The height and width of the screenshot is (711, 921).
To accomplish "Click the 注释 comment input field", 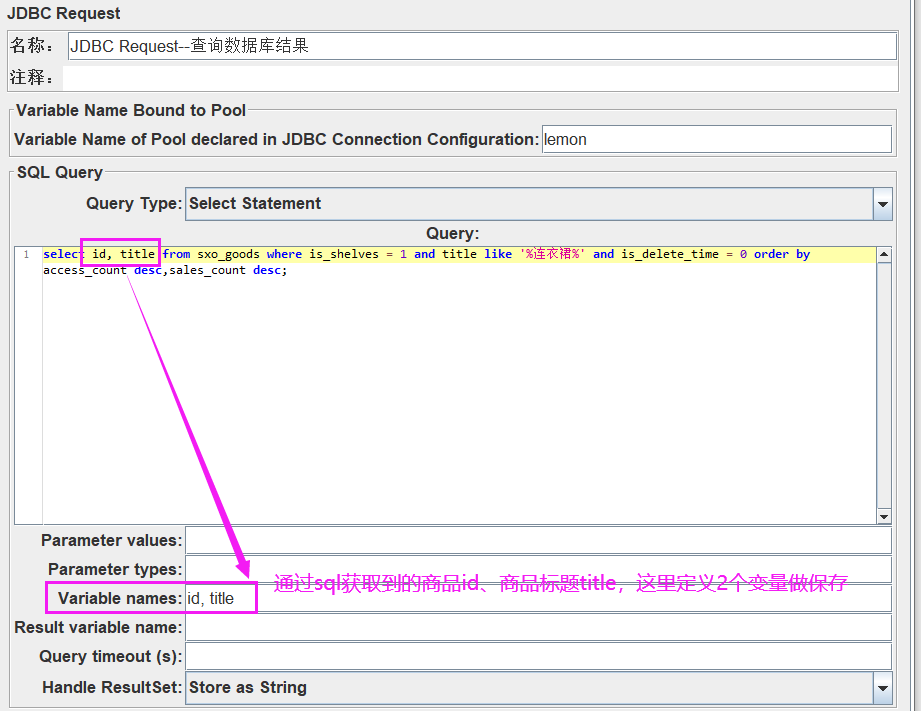I will click(x=480, y=78).
